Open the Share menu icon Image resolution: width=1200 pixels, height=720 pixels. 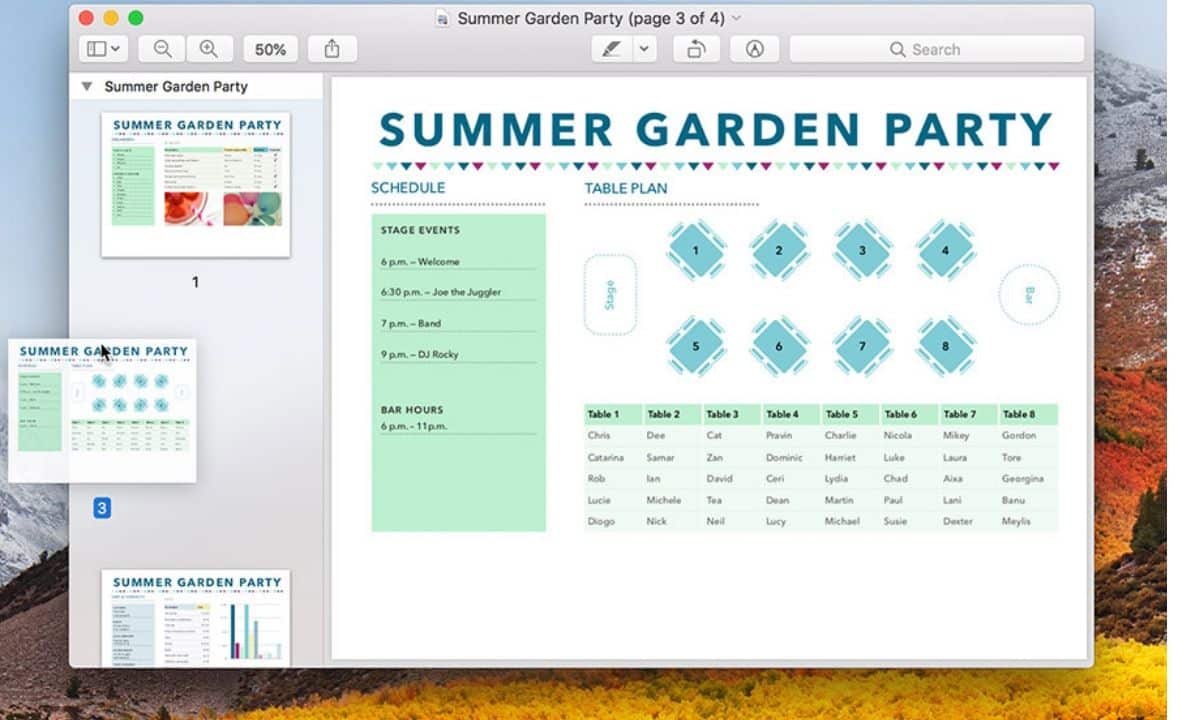(x=332, y=49)
